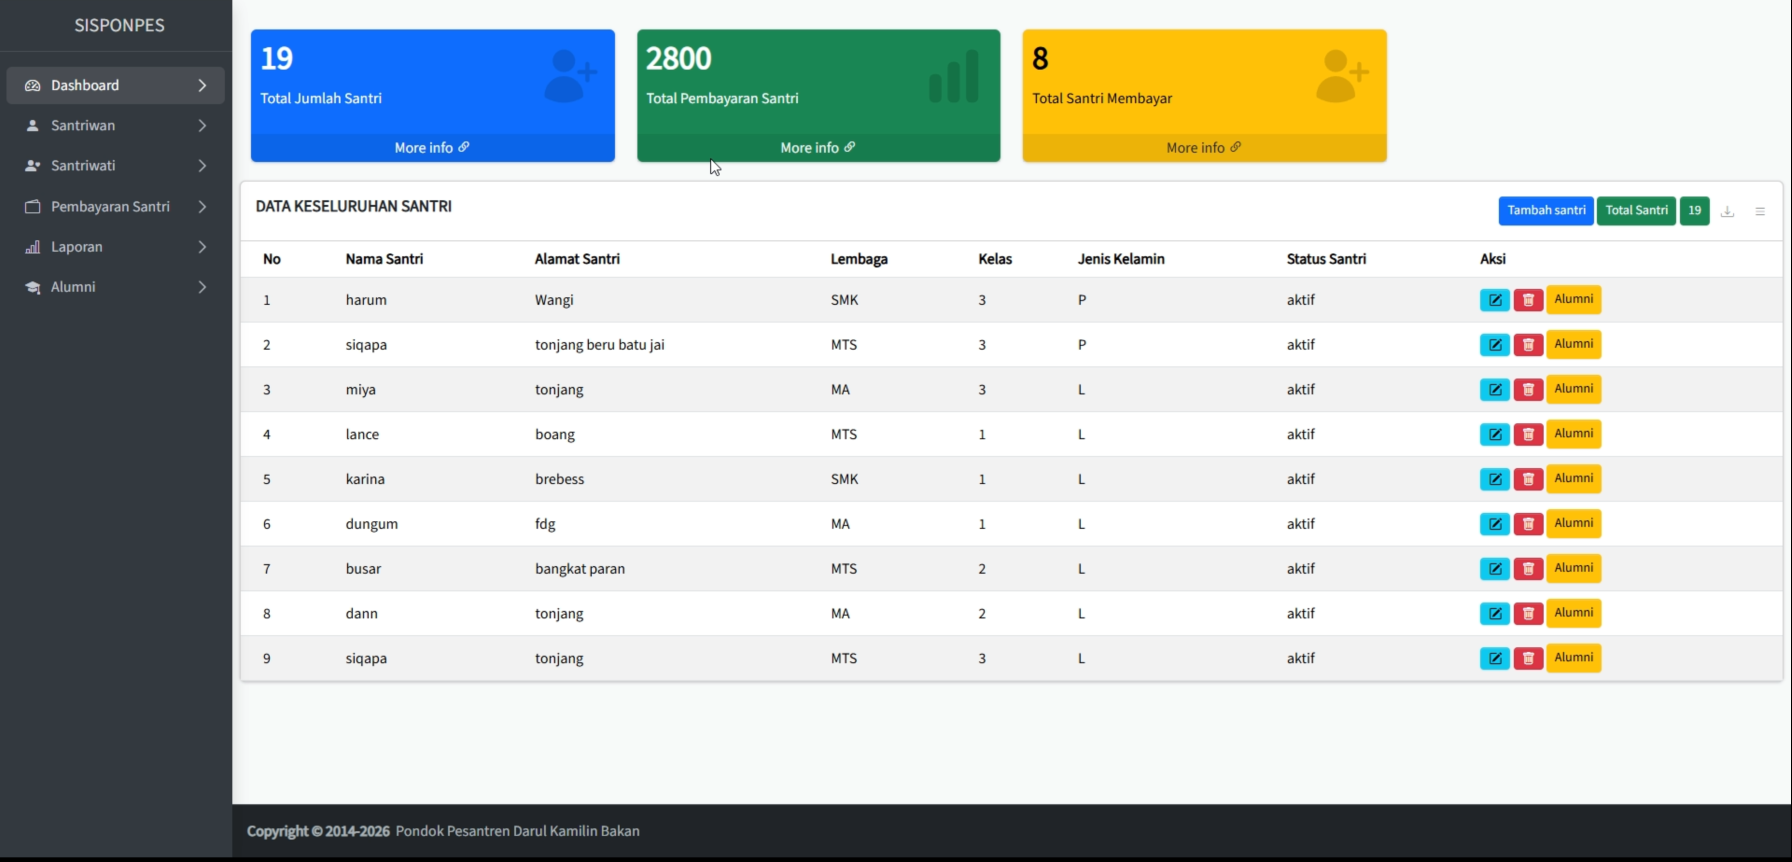Open the Laporan menu

click(x=116, y=247)
